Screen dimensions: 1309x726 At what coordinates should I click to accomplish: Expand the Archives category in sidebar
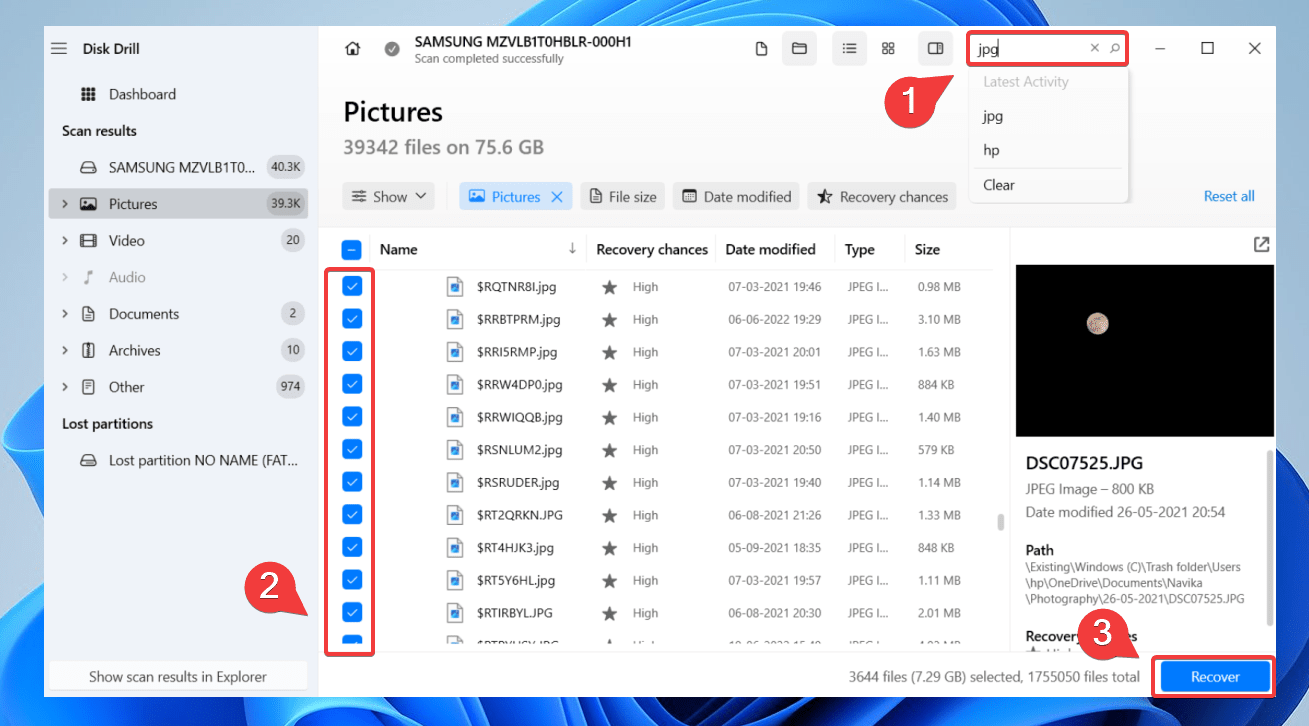coord(65,351)
